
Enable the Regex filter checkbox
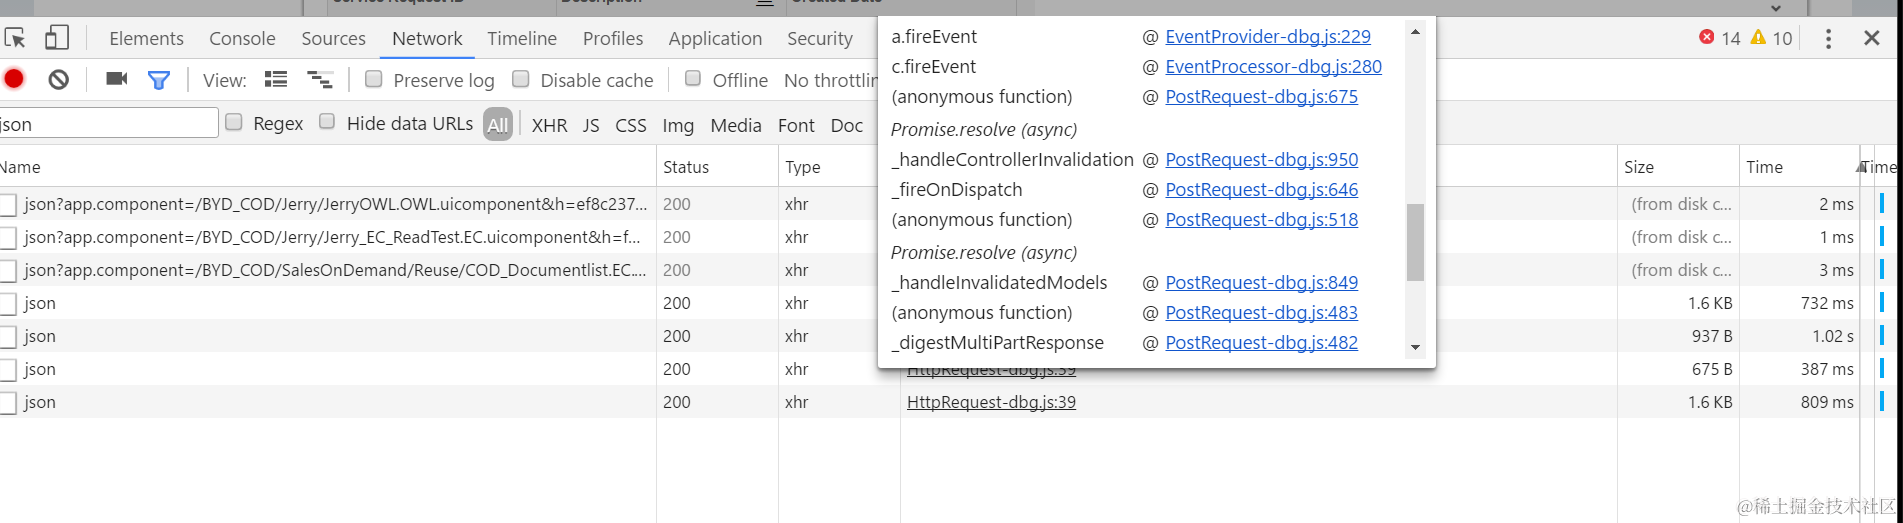(234, 122)
